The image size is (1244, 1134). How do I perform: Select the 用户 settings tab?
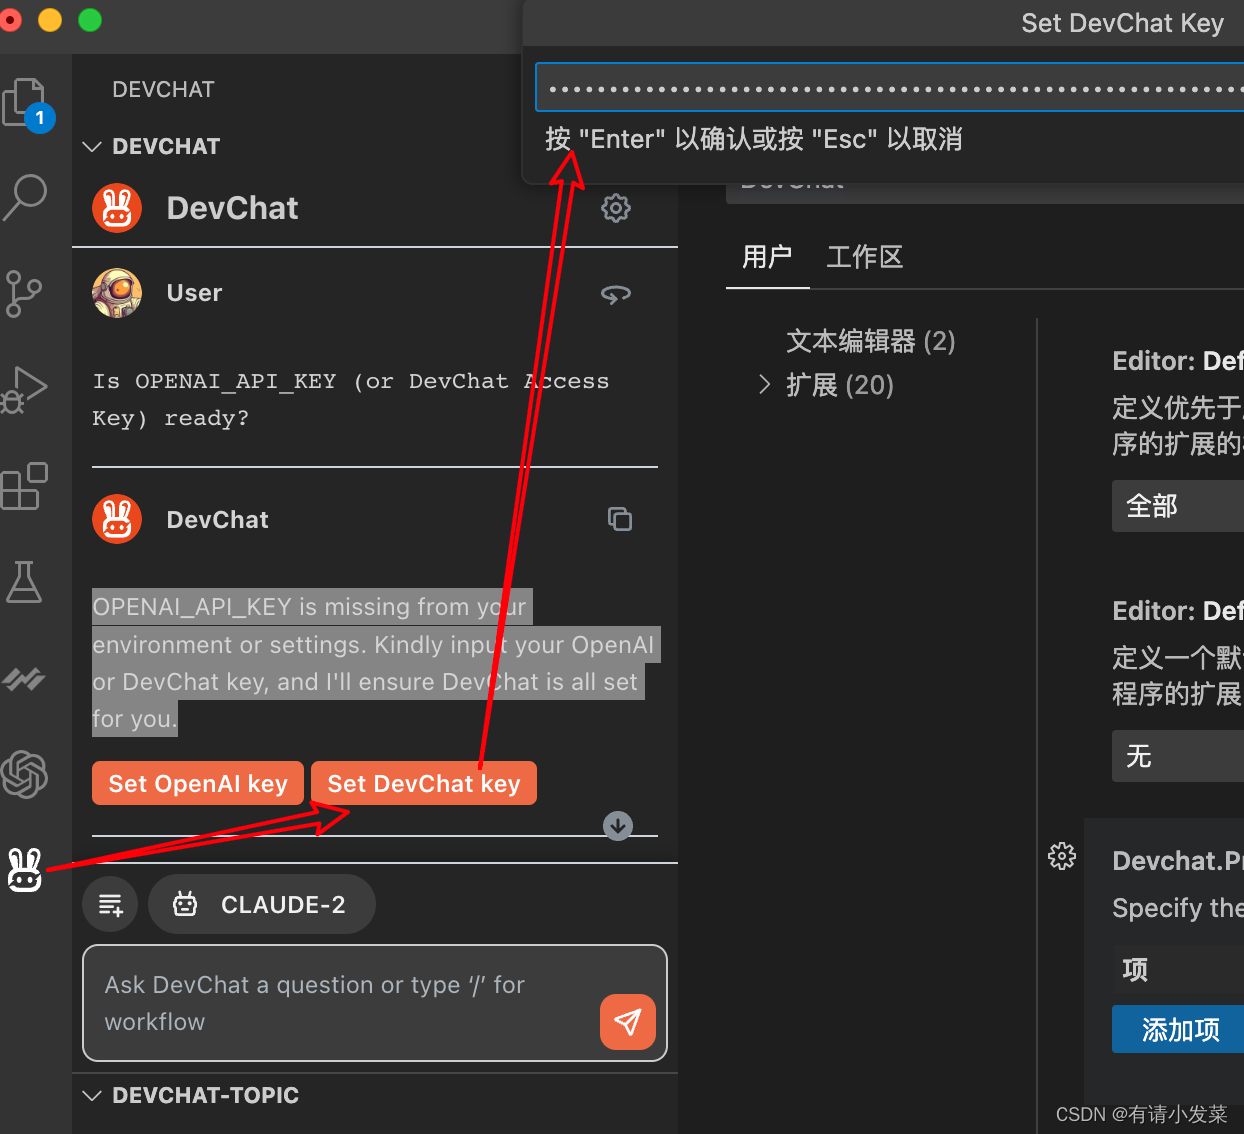coord(767,256)
